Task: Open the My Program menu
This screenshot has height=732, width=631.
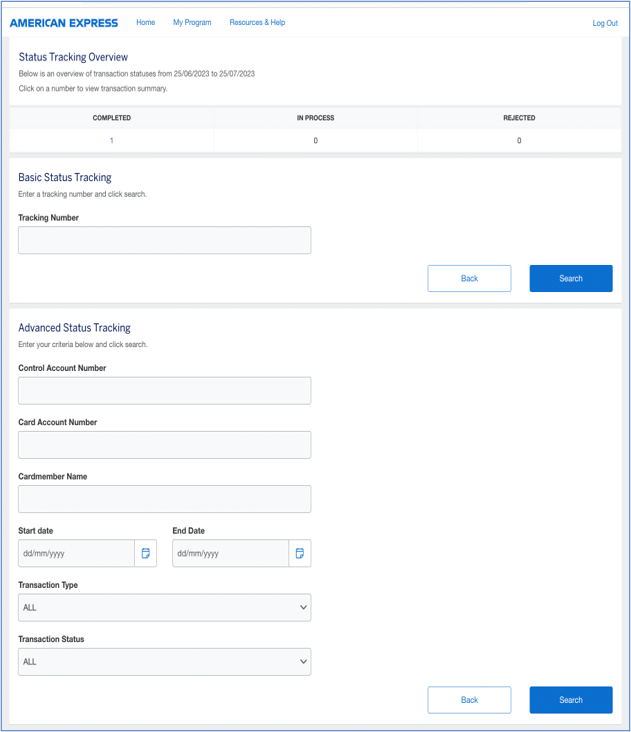Action: (192, 22)
